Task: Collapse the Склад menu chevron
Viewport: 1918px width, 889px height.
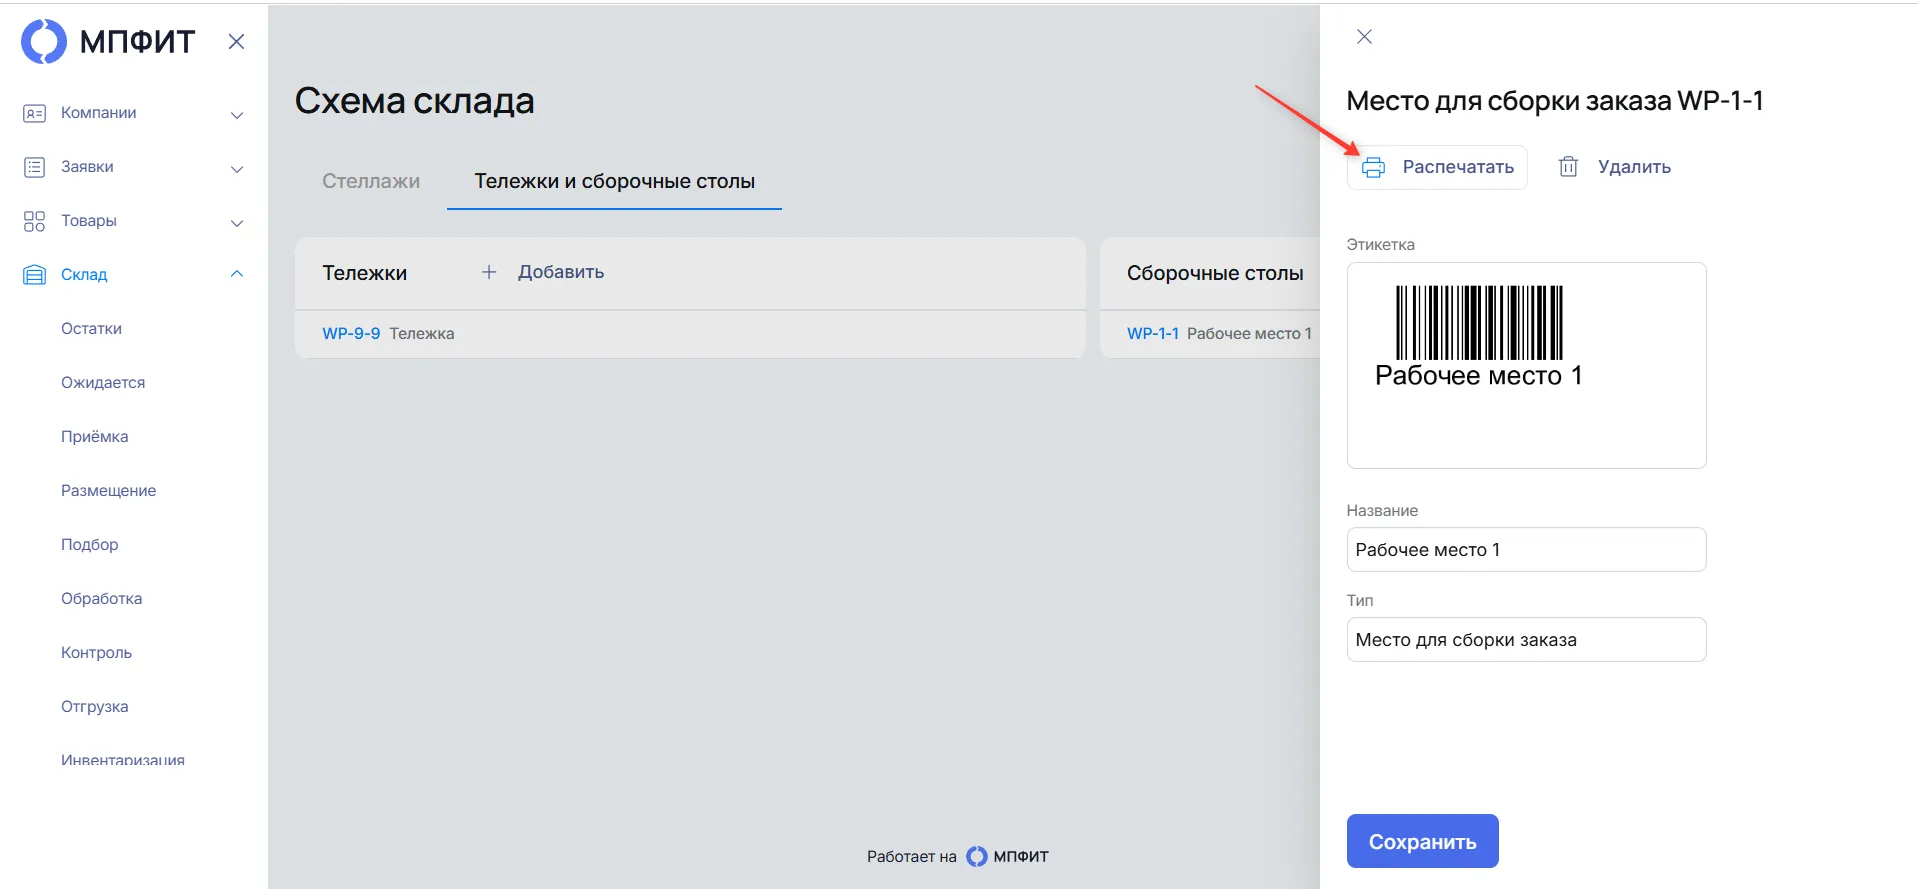Action: (237, 274)
